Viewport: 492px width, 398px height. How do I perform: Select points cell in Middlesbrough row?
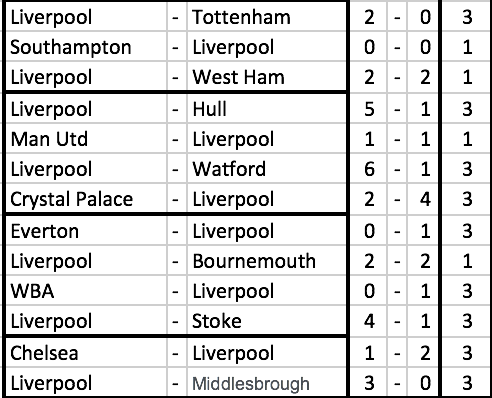467,383
